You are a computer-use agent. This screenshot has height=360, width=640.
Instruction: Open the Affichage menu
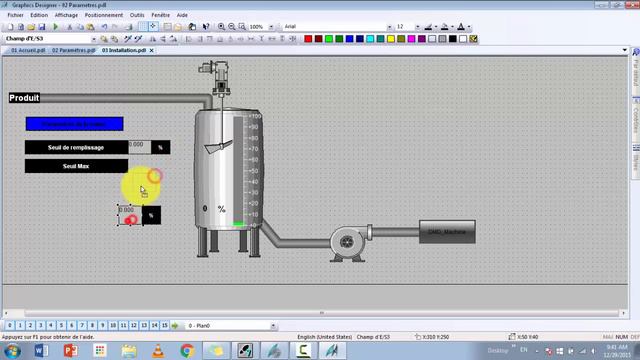coord(66,15)
